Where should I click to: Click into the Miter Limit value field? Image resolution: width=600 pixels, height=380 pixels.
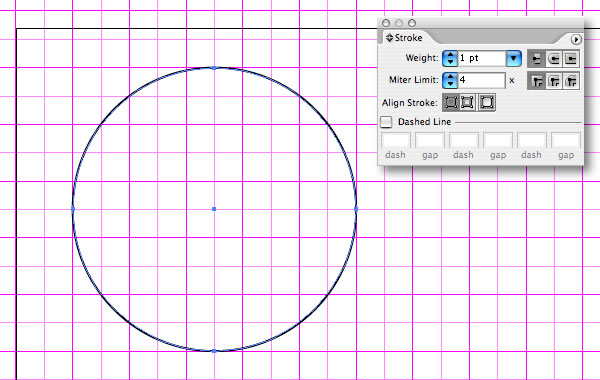pyautogui.click(x=481, y=80)
